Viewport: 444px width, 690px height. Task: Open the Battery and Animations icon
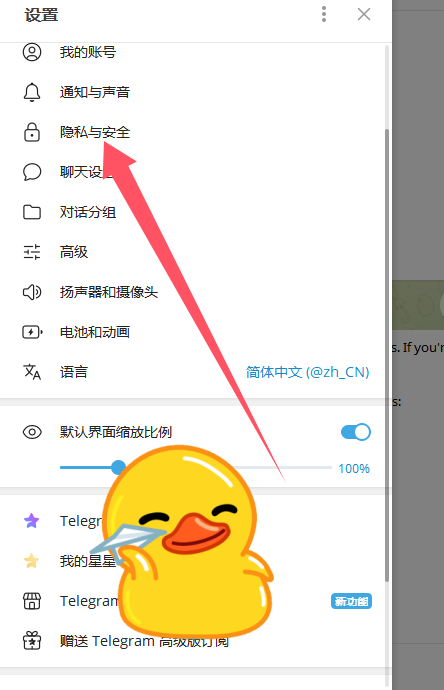click(x=32, y=332)
